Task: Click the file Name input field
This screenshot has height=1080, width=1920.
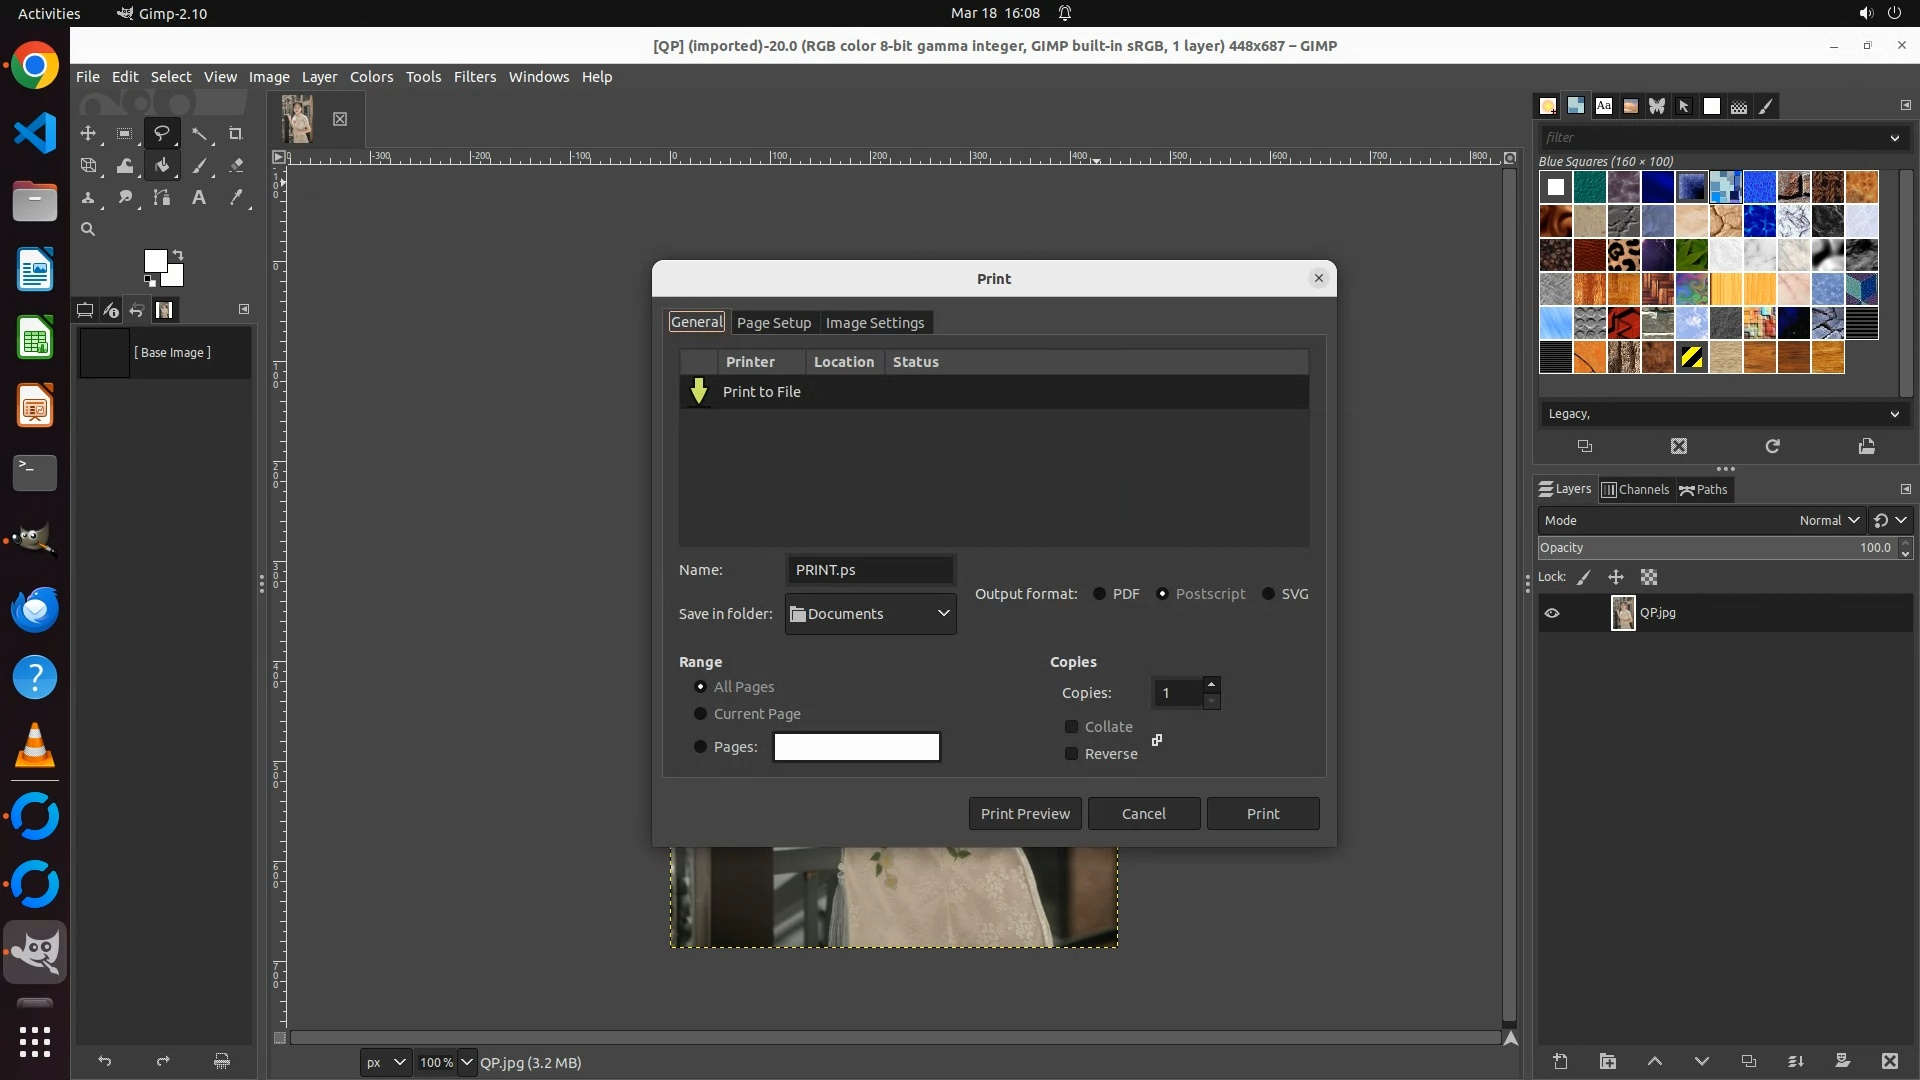Action: [x=870, y=570]
